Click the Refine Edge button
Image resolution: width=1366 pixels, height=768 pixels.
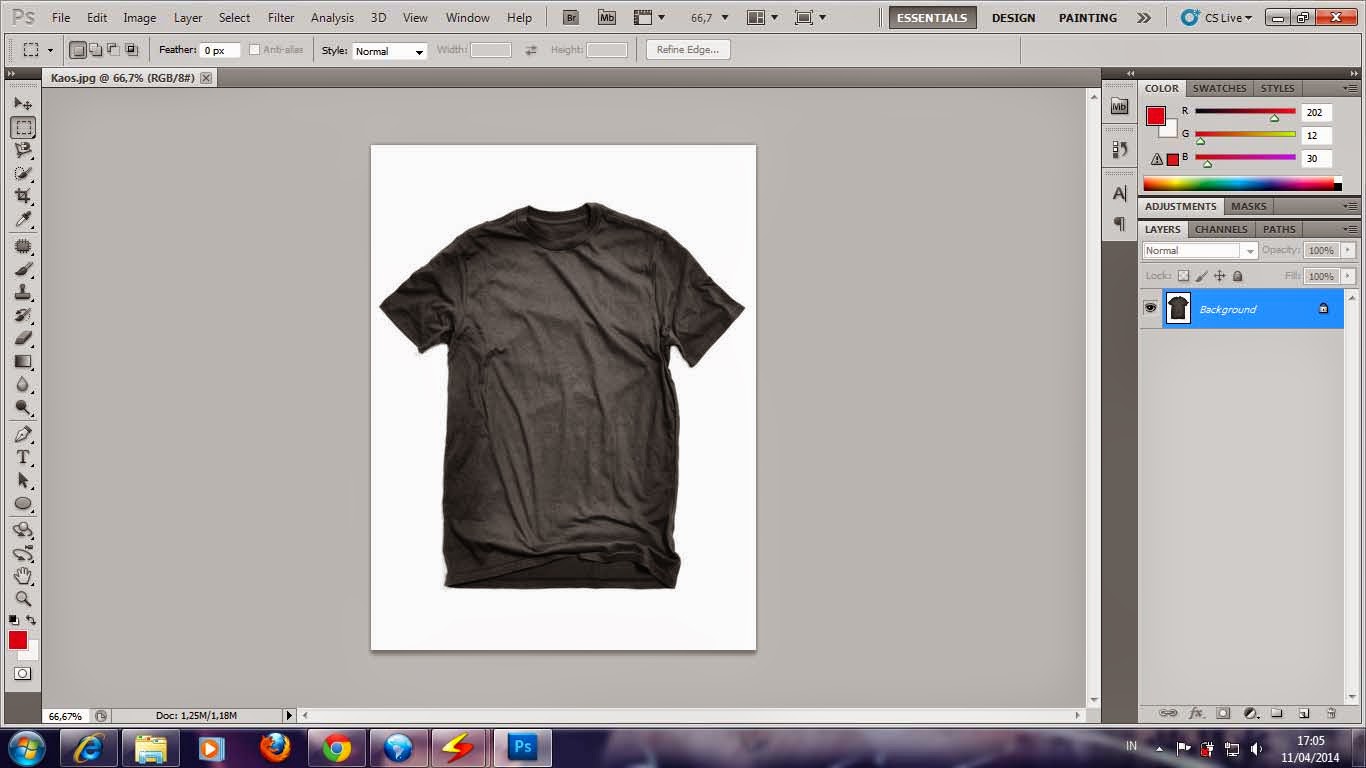tap(688, 50)
